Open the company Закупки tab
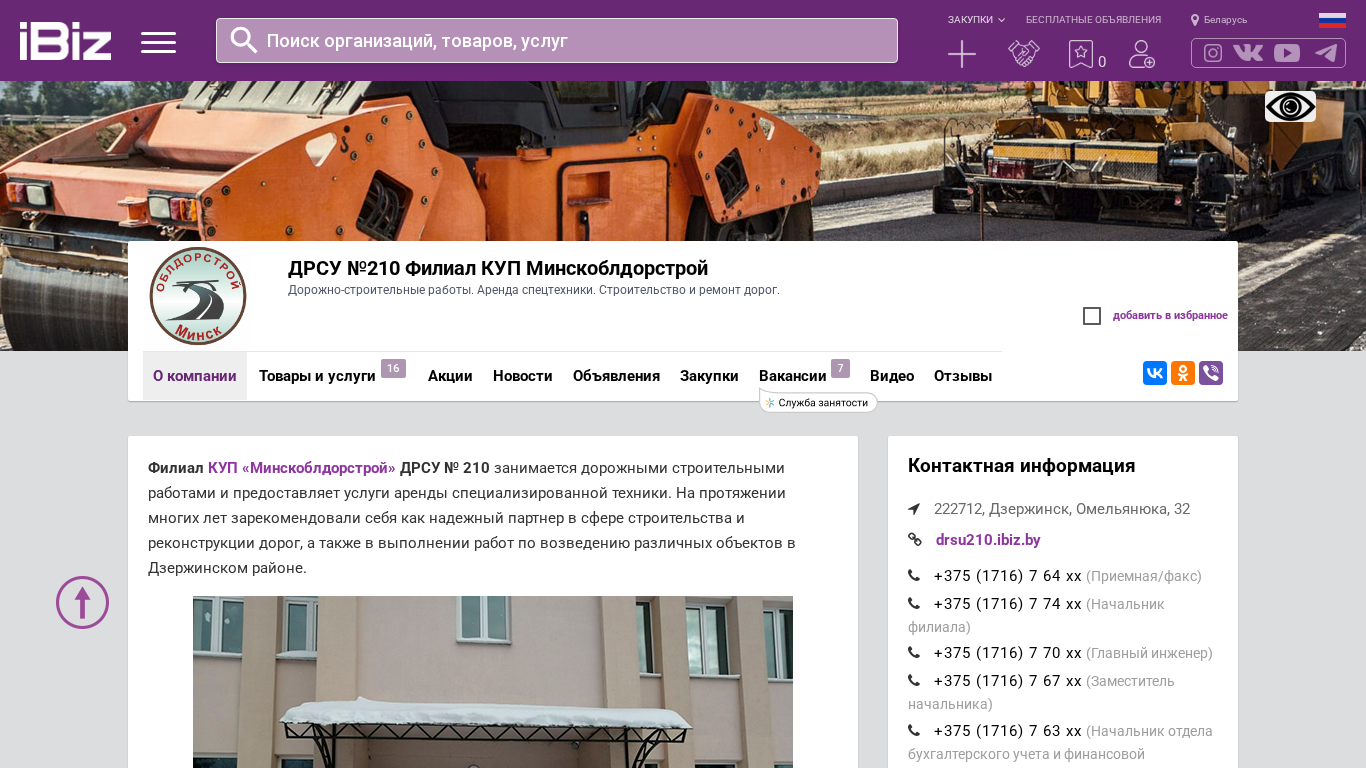1366x768 pixels. [709, 376]
